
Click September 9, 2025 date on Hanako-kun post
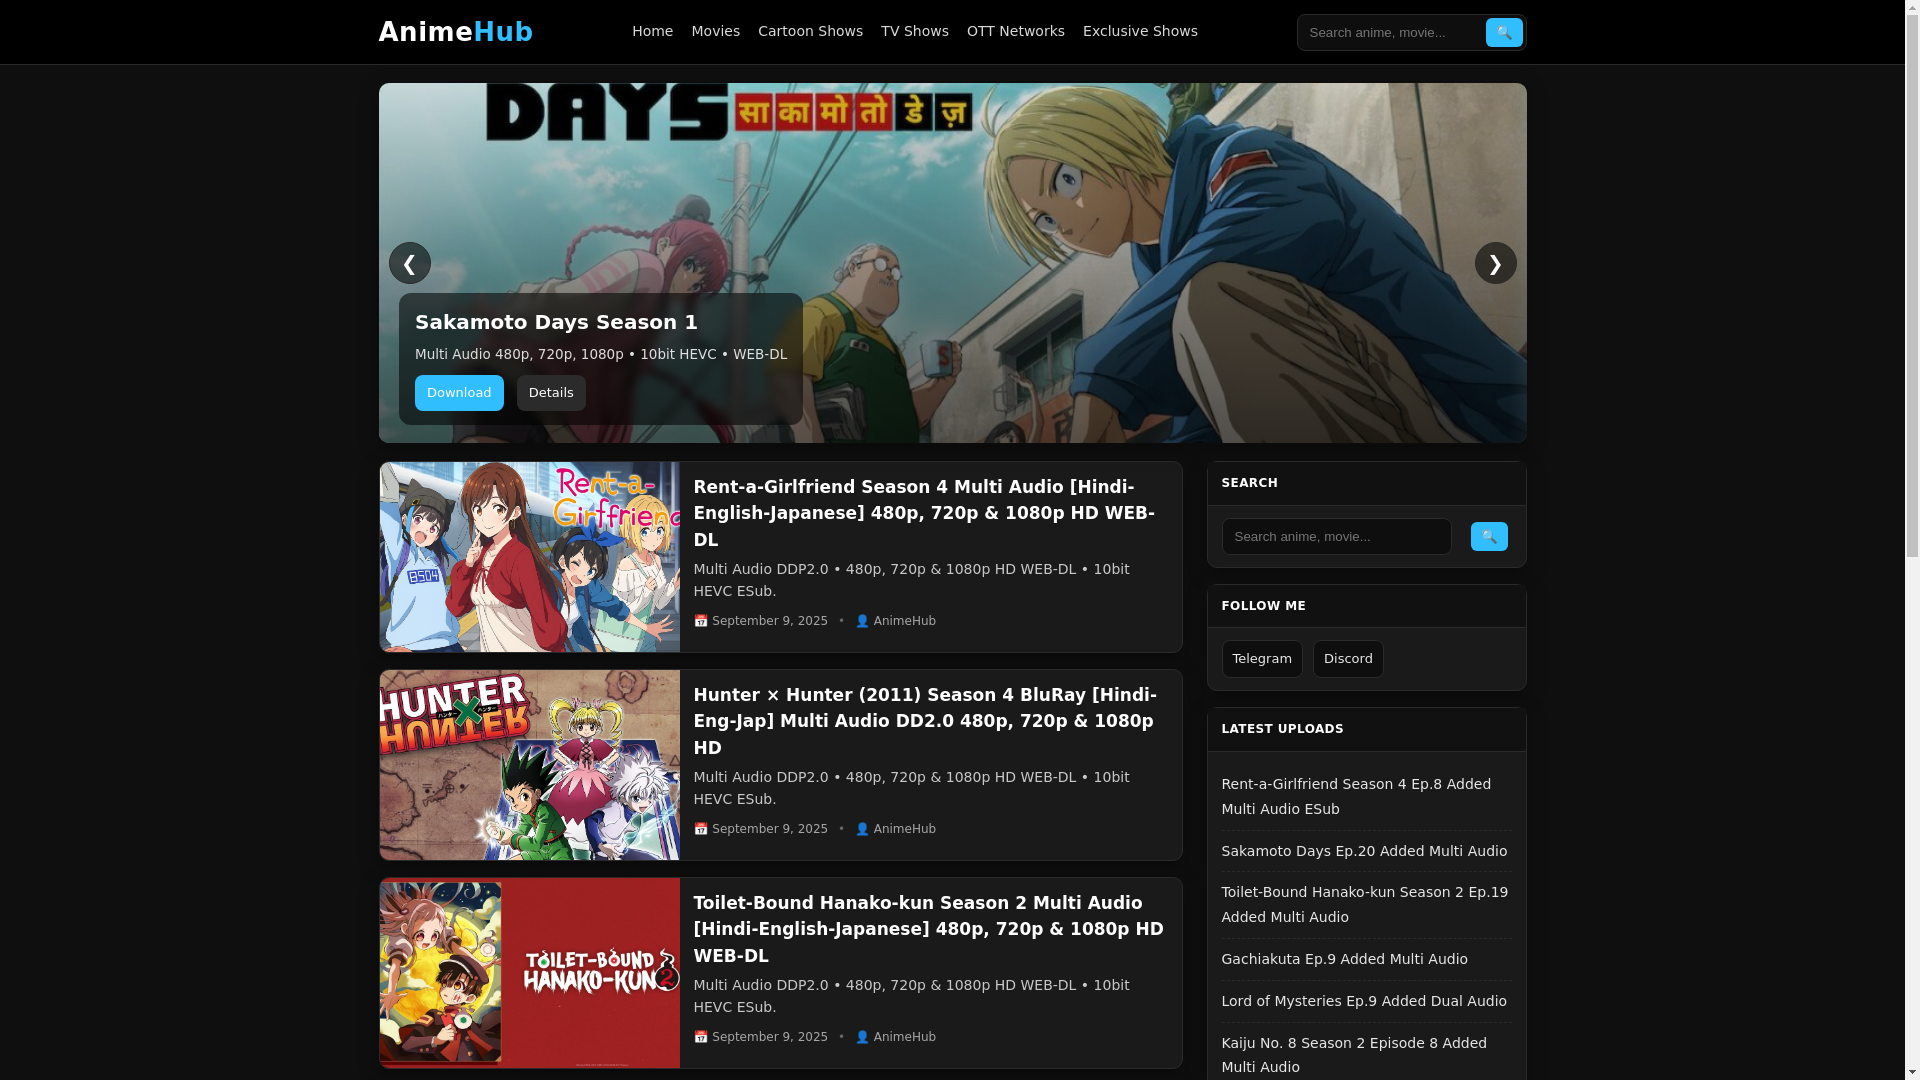[770, 1037]
